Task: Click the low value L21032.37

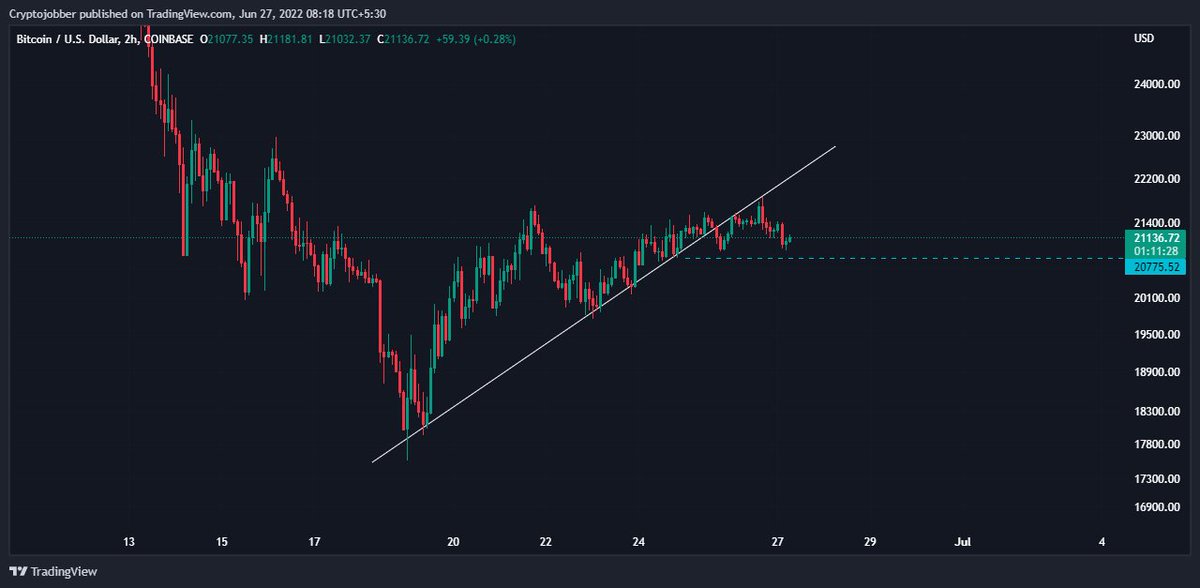Action: (x=345, y=39)
